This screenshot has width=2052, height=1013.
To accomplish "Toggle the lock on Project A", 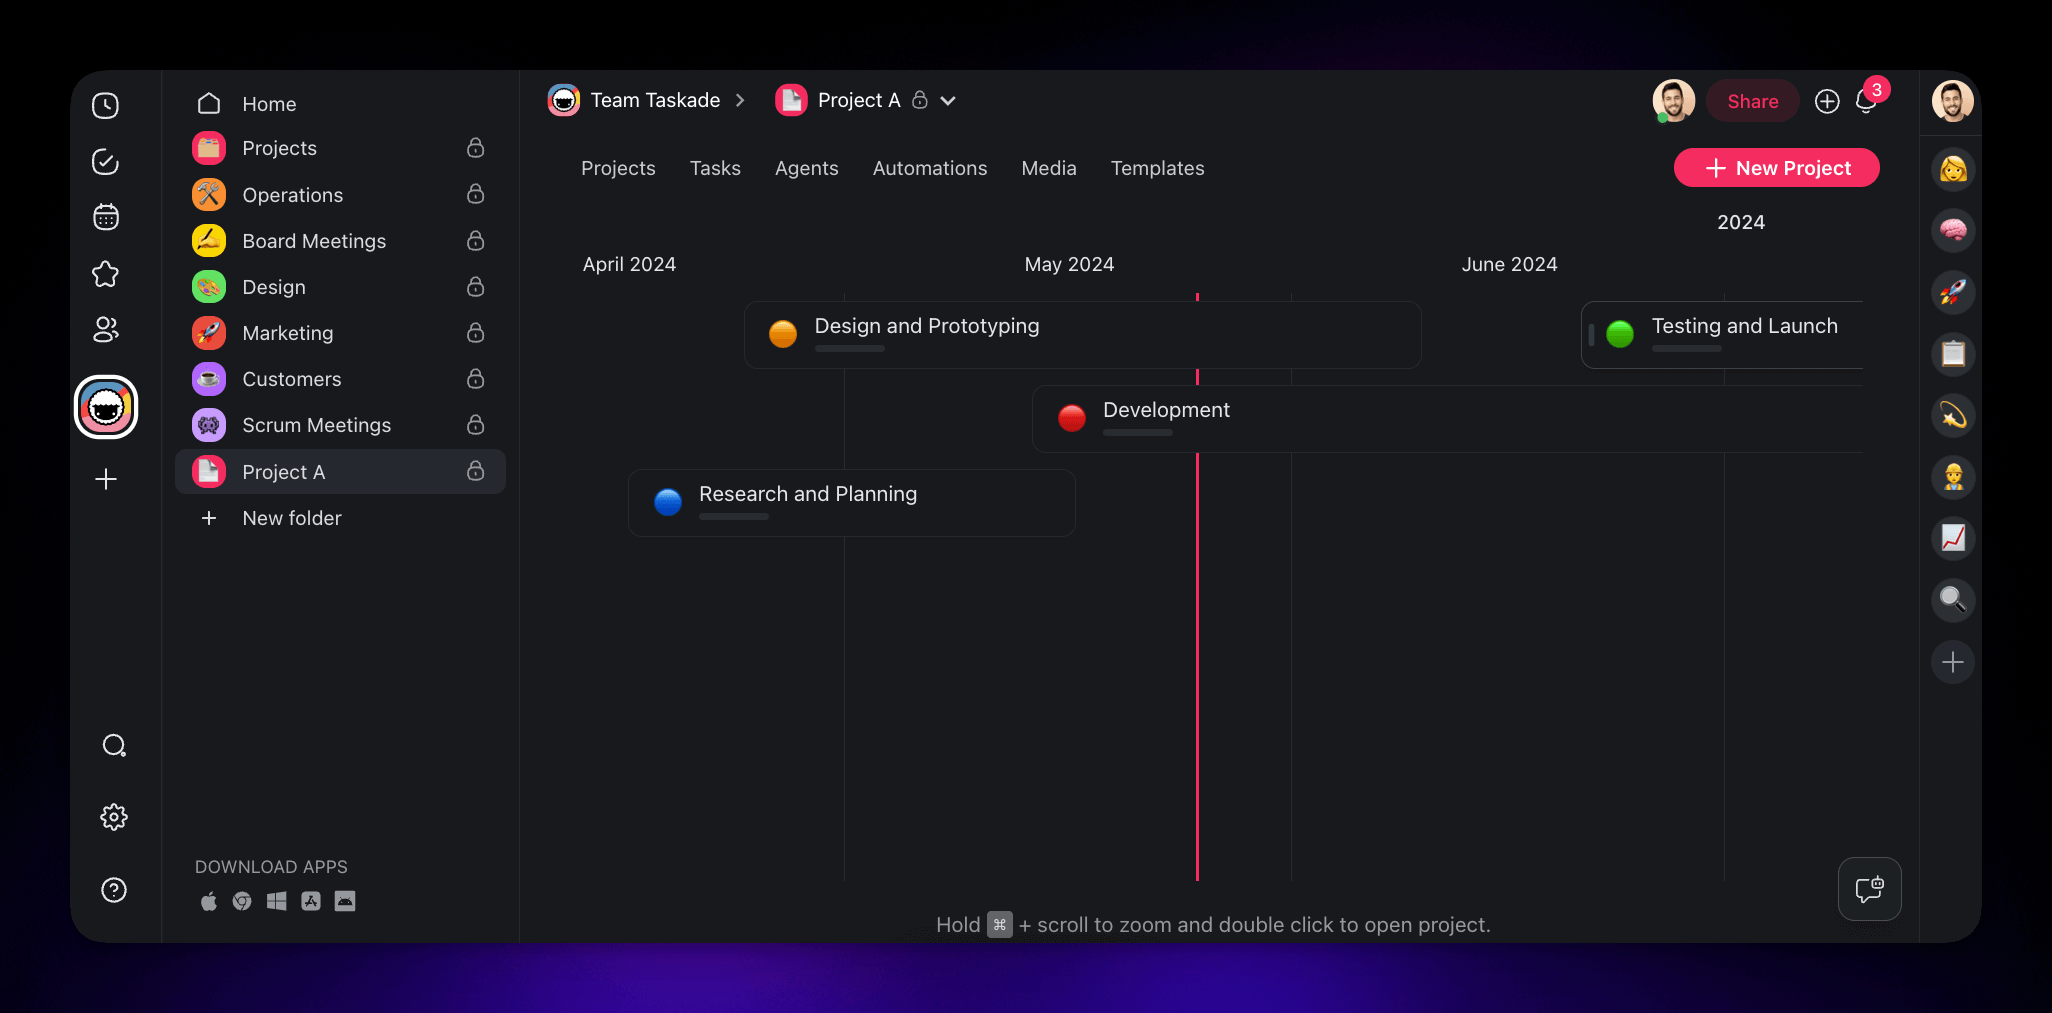I will pyautogui.click(x=475, y=471).
